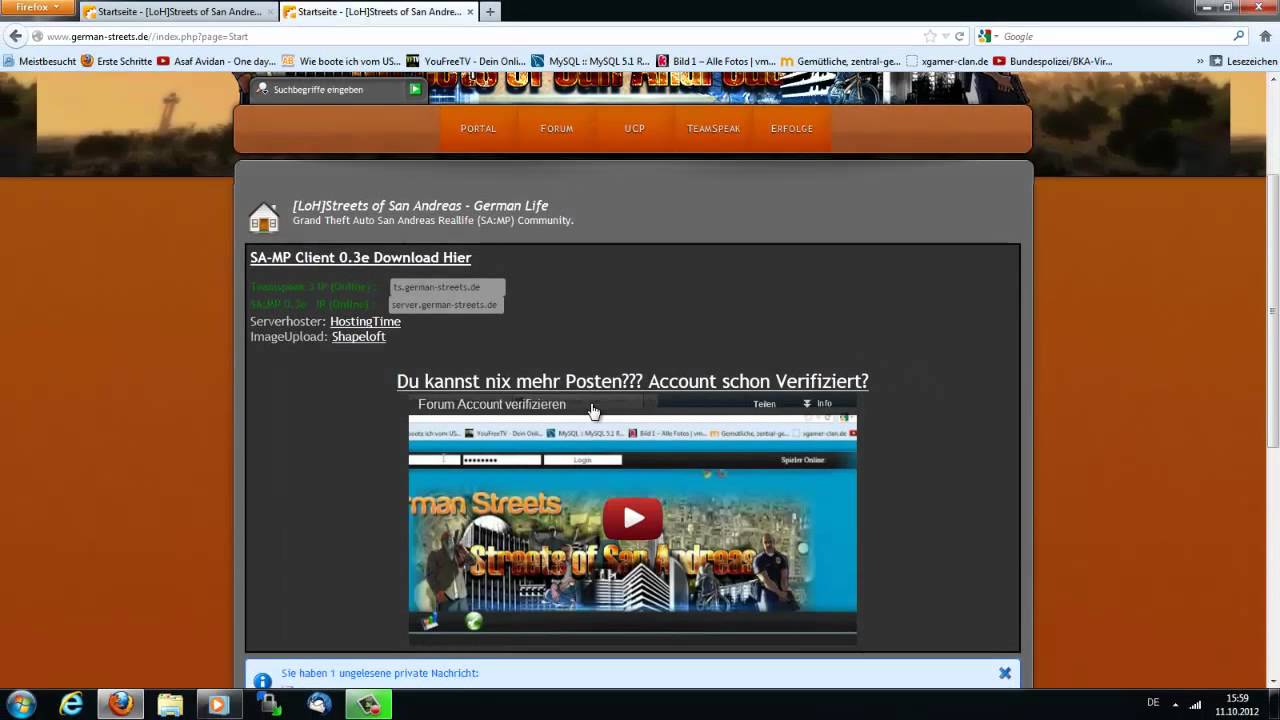
Task: Open the unread private message notice
Action: pos(380,673)
